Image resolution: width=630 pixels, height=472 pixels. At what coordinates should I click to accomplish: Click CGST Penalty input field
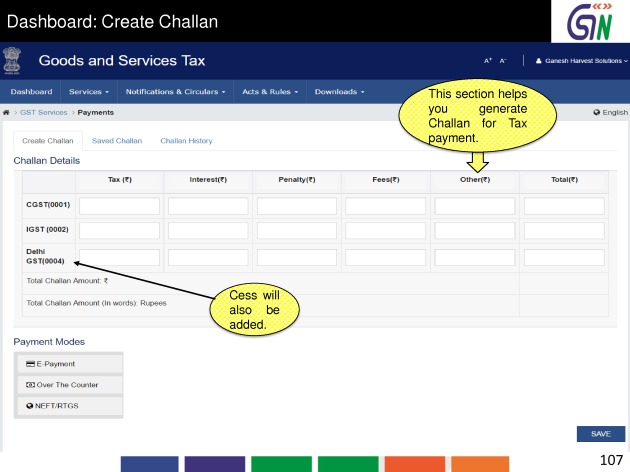pos(297,206)
